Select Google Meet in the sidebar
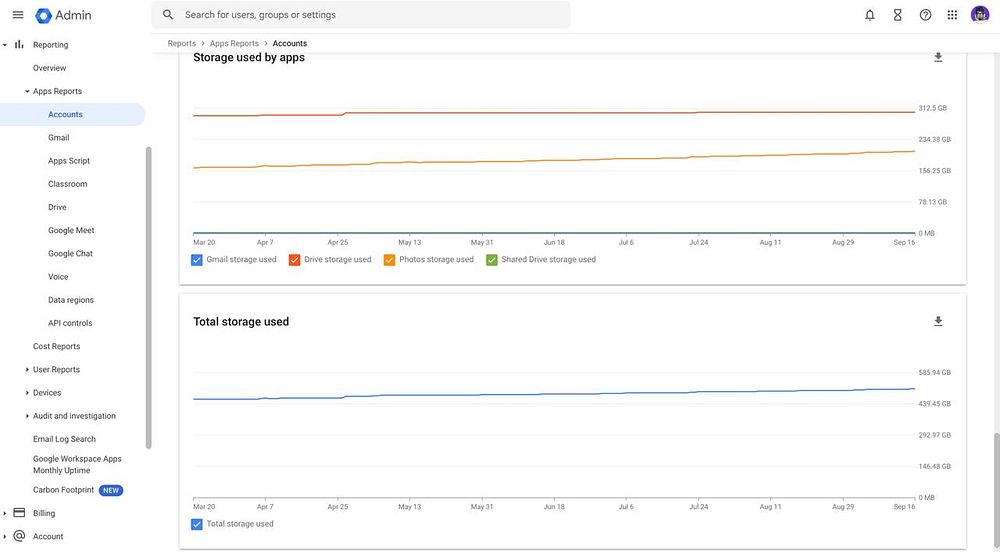 click(71, 231)
